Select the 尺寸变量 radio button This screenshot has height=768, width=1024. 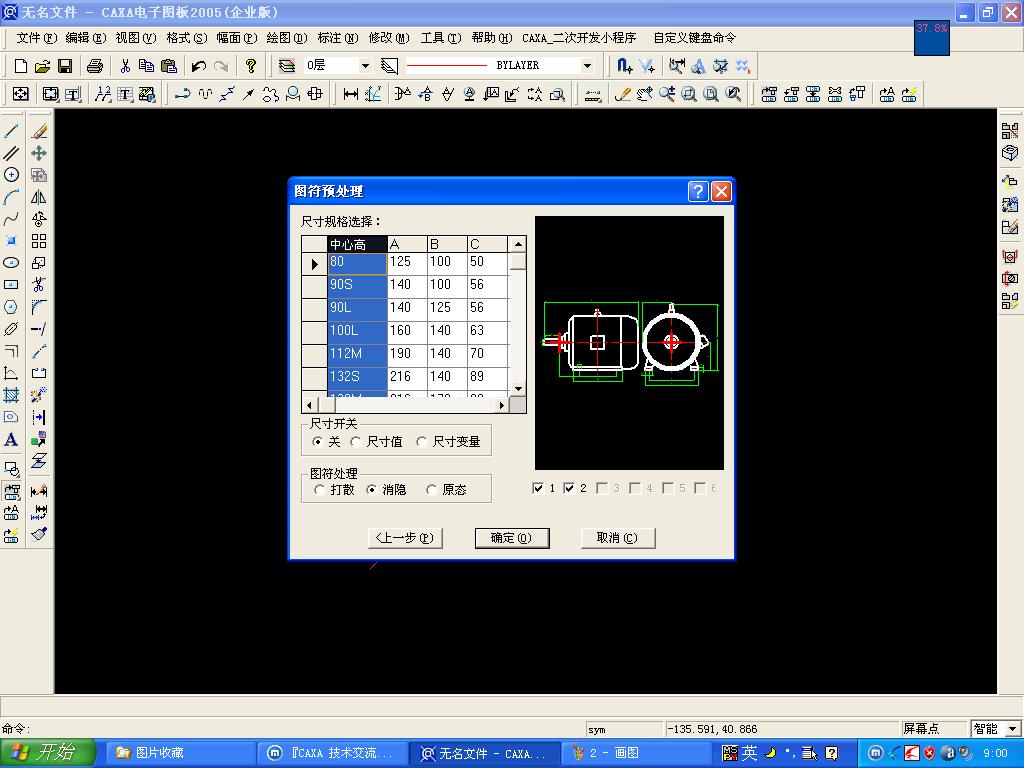tap(422, 441)
